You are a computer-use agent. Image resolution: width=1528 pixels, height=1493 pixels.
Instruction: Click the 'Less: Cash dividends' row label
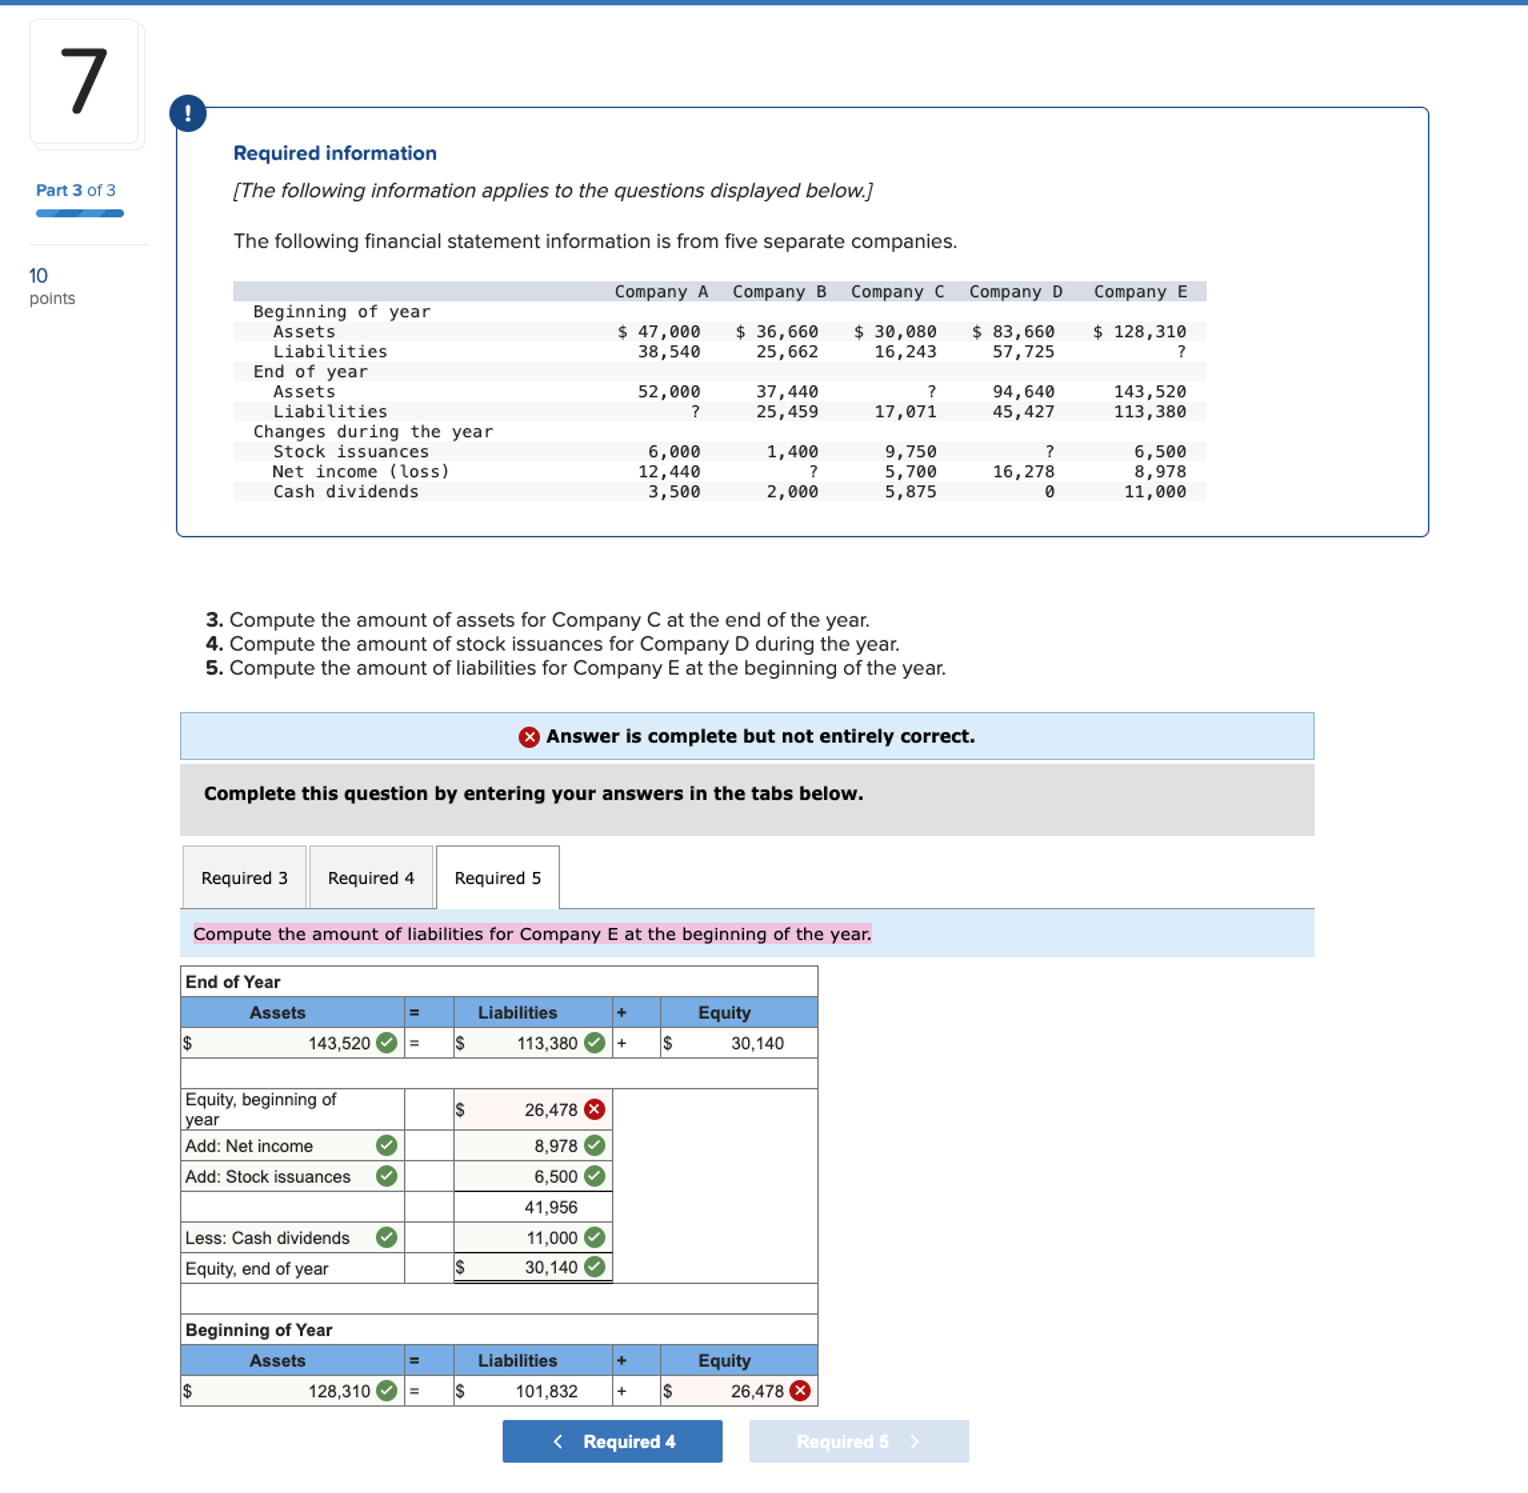[x=267, y=1238]
